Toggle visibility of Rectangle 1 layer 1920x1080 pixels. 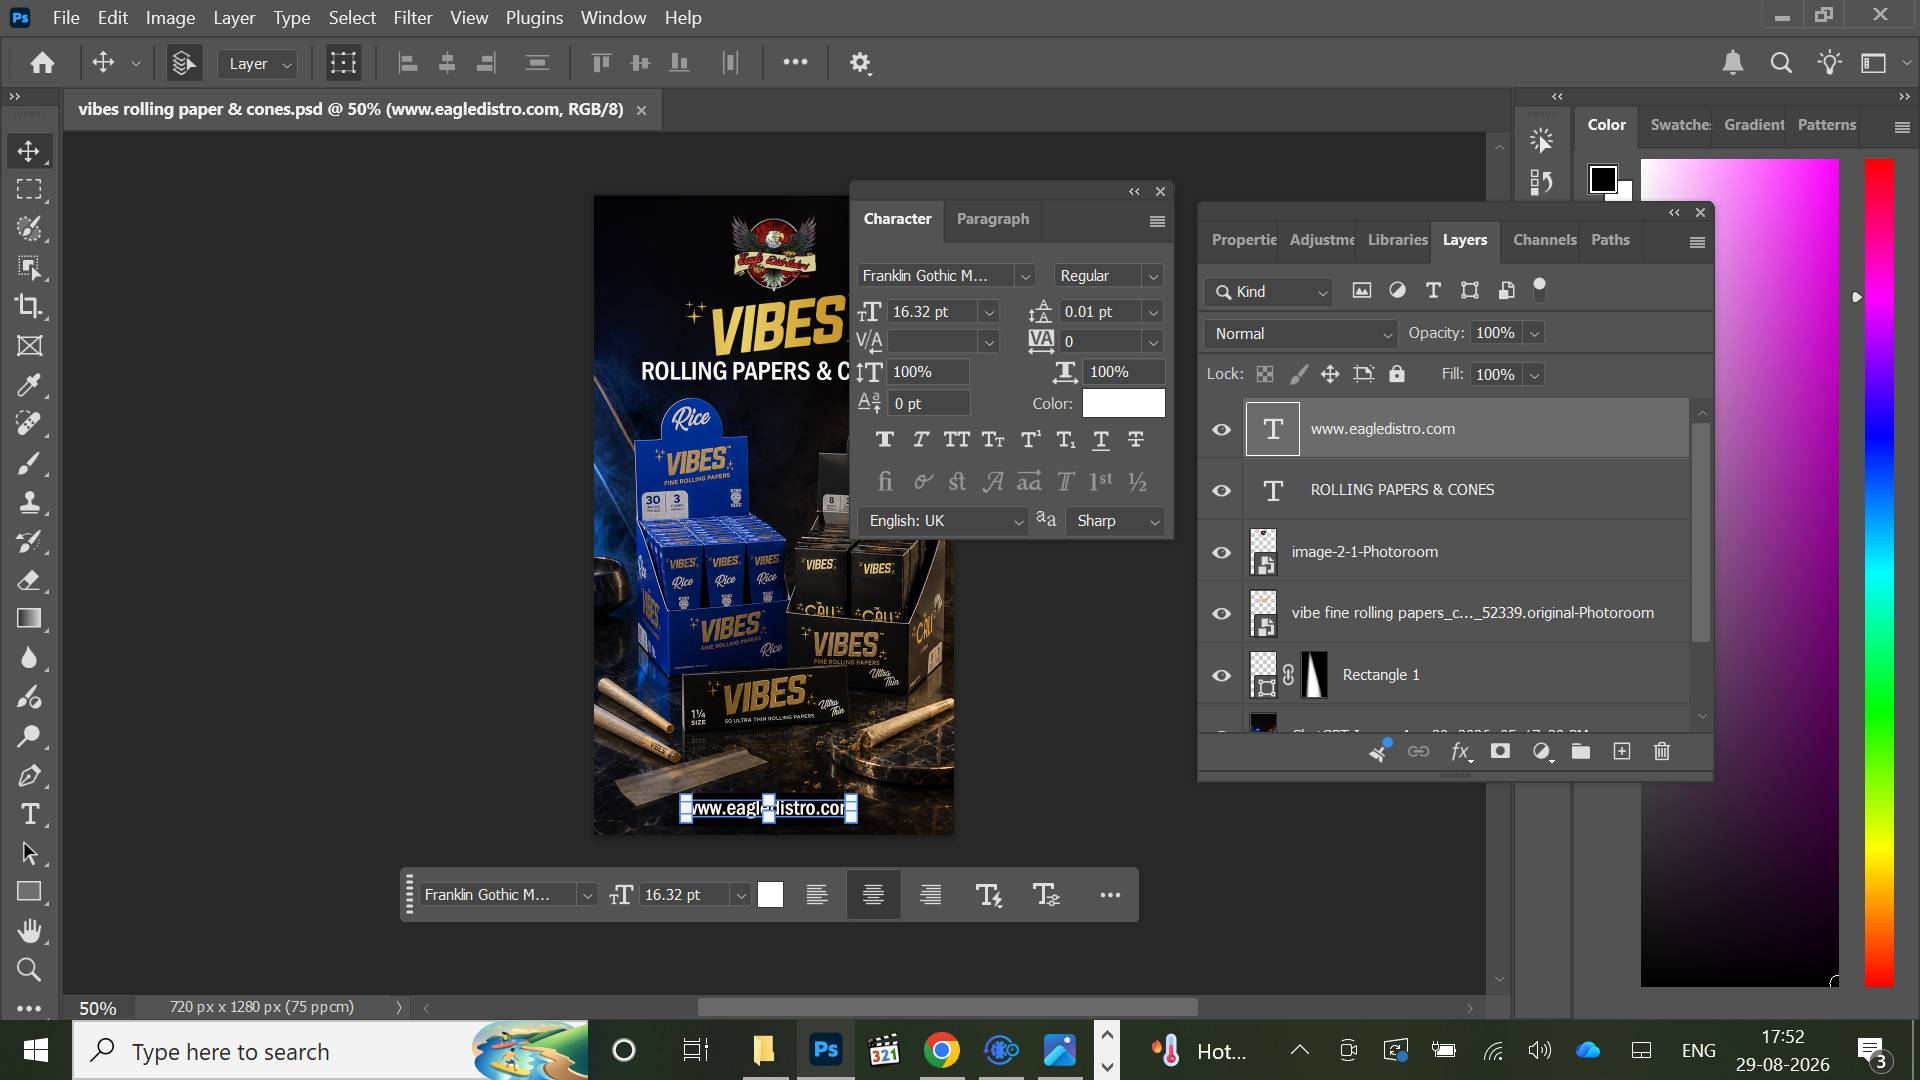point(1221,675)
